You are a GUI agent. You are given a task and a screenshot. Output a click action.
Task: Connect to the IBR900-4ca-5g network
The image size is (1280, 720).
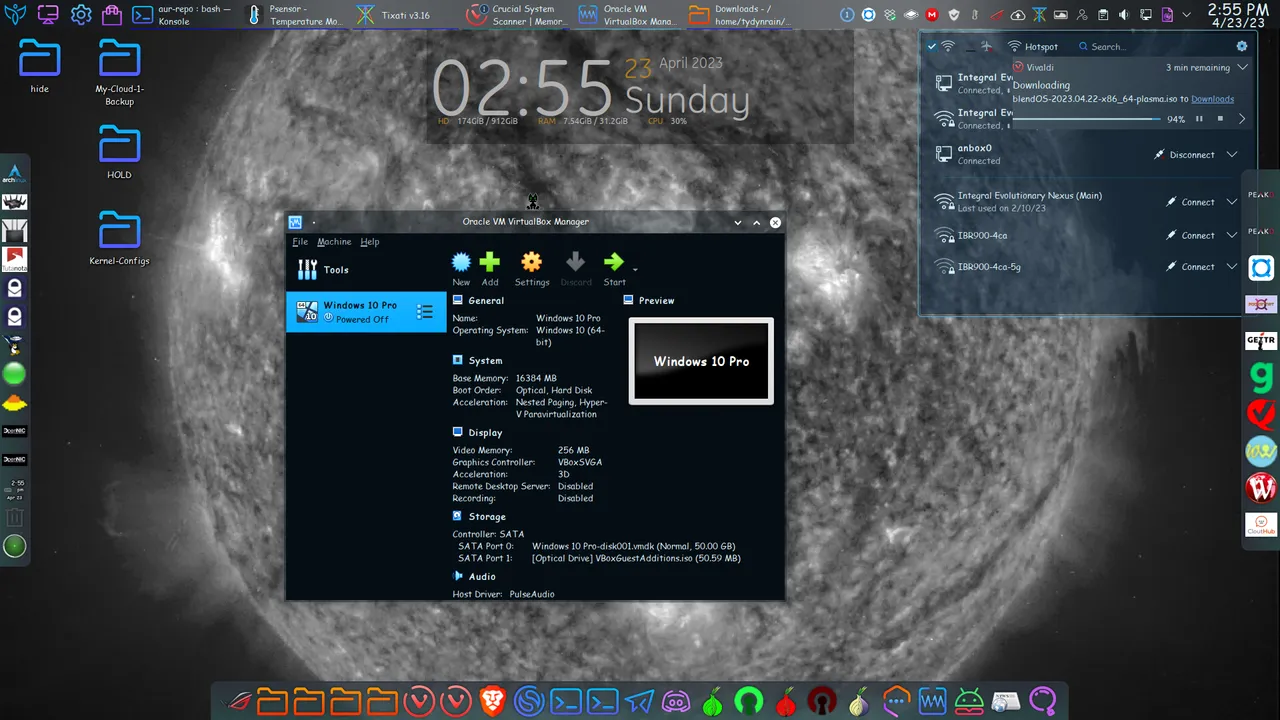click(1191, 267)
